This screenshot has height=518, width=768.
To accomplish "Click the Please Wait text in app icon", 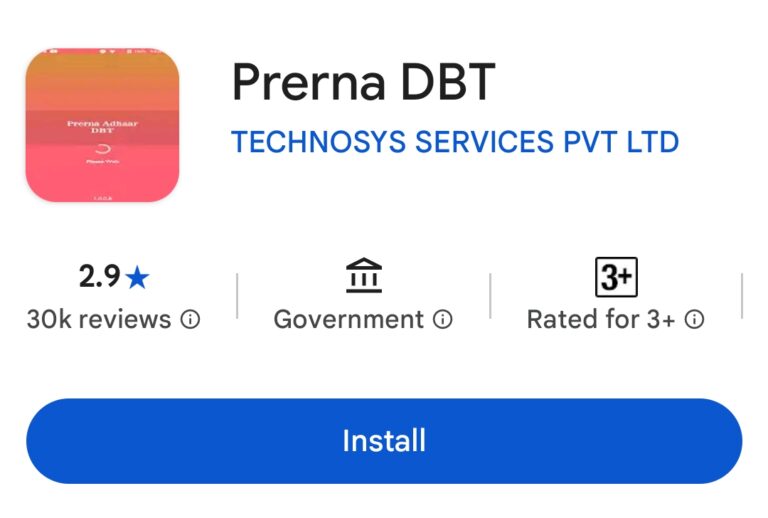I will (102, 161).
